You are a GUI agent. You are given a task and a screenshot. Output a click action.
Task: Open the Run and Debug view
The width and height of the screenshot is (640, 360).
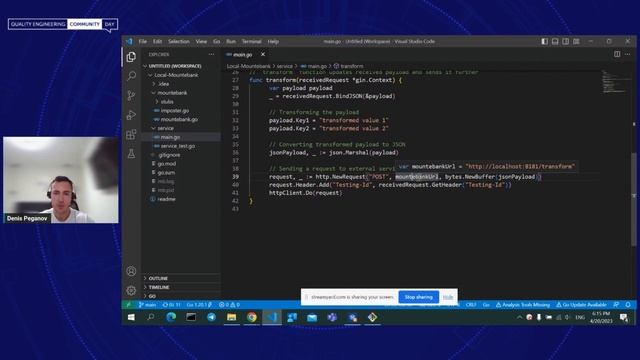pos(131,115)
